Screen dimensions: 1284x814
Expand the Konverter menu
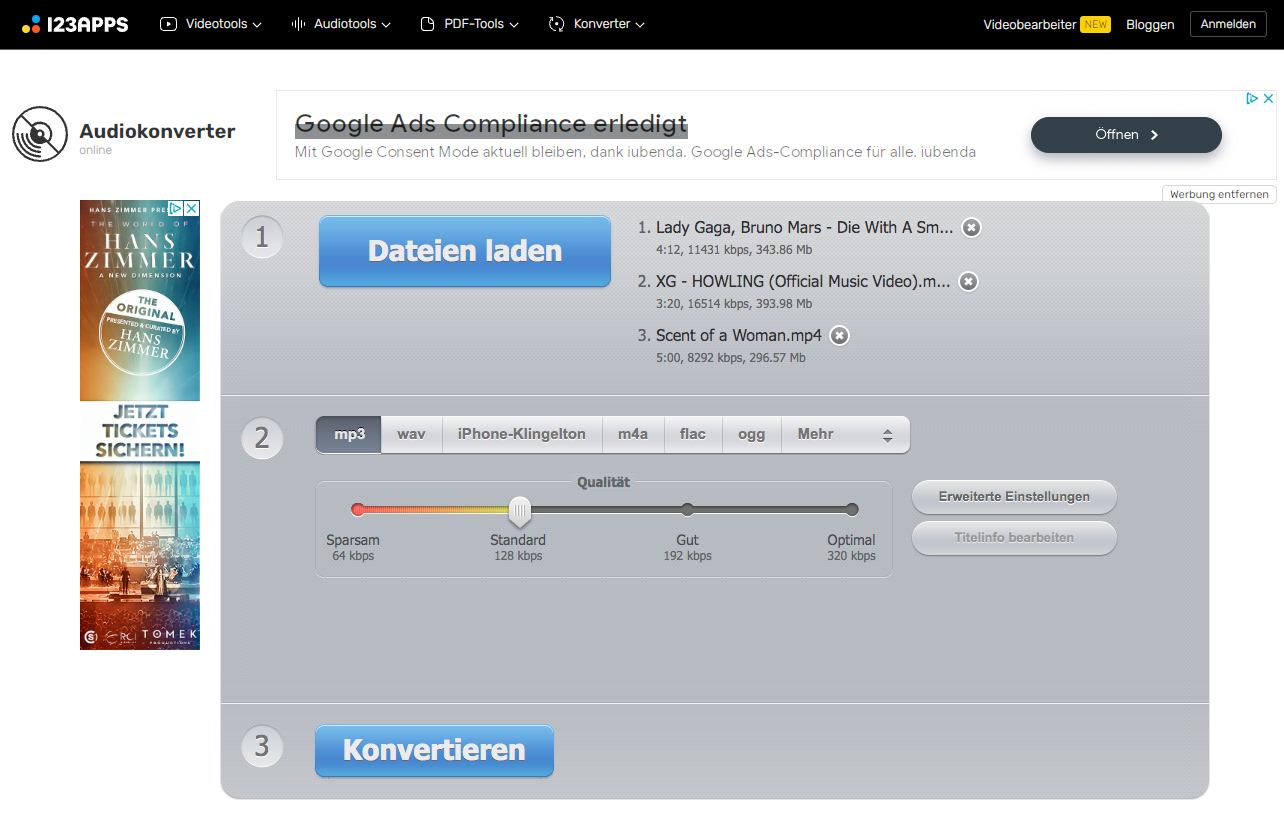[597, 24]
